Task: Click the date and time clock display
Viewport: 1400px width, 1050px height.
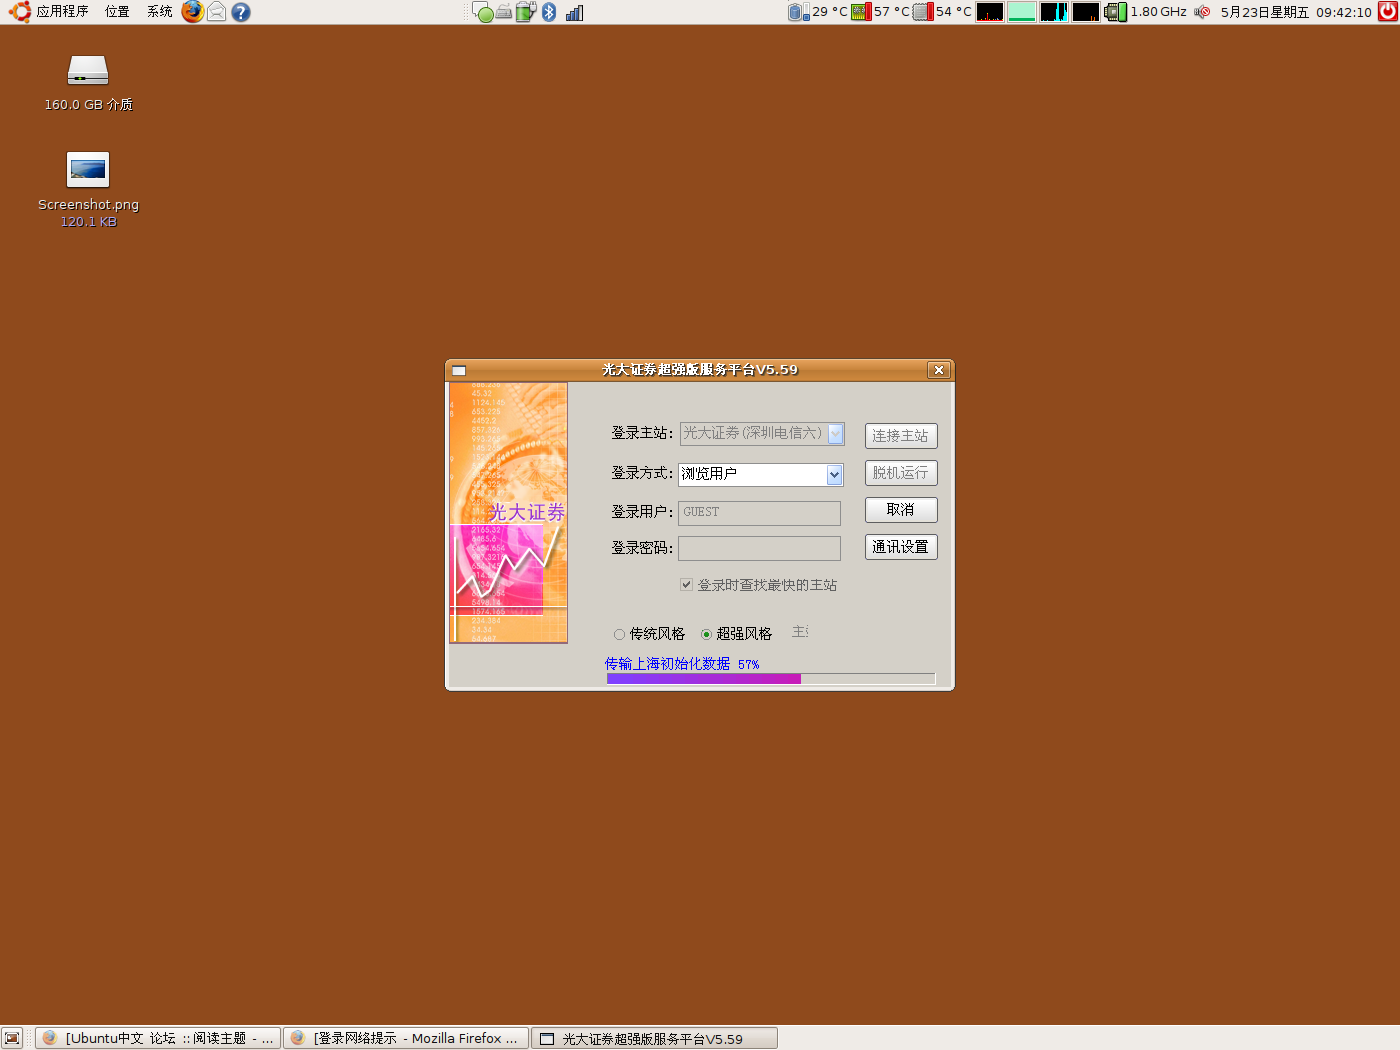Action: 1296,12
